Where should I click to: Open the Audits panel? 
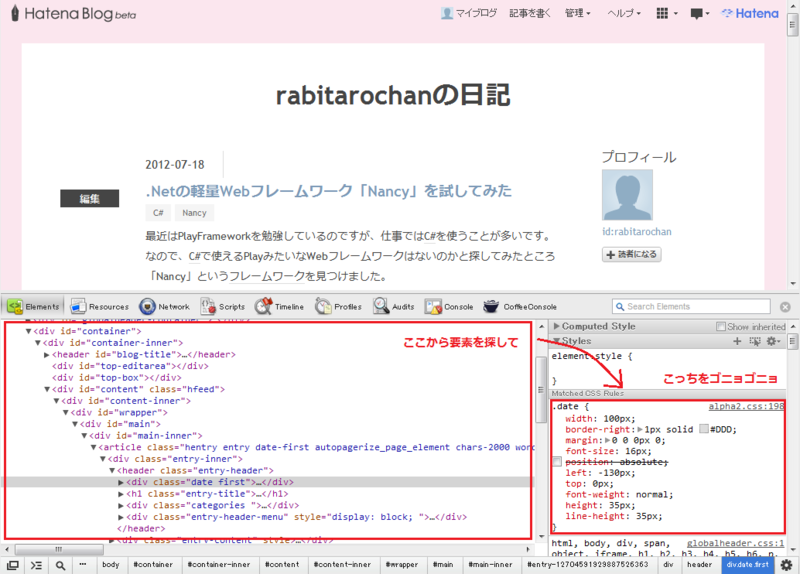[393, 307]
